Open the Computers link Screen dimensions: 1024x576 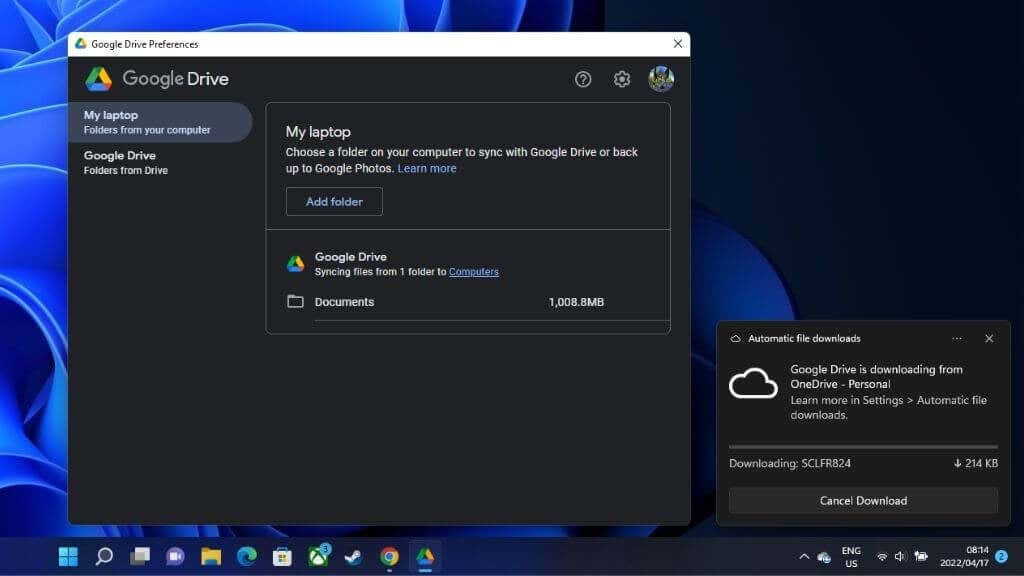(x=473, y=272)
